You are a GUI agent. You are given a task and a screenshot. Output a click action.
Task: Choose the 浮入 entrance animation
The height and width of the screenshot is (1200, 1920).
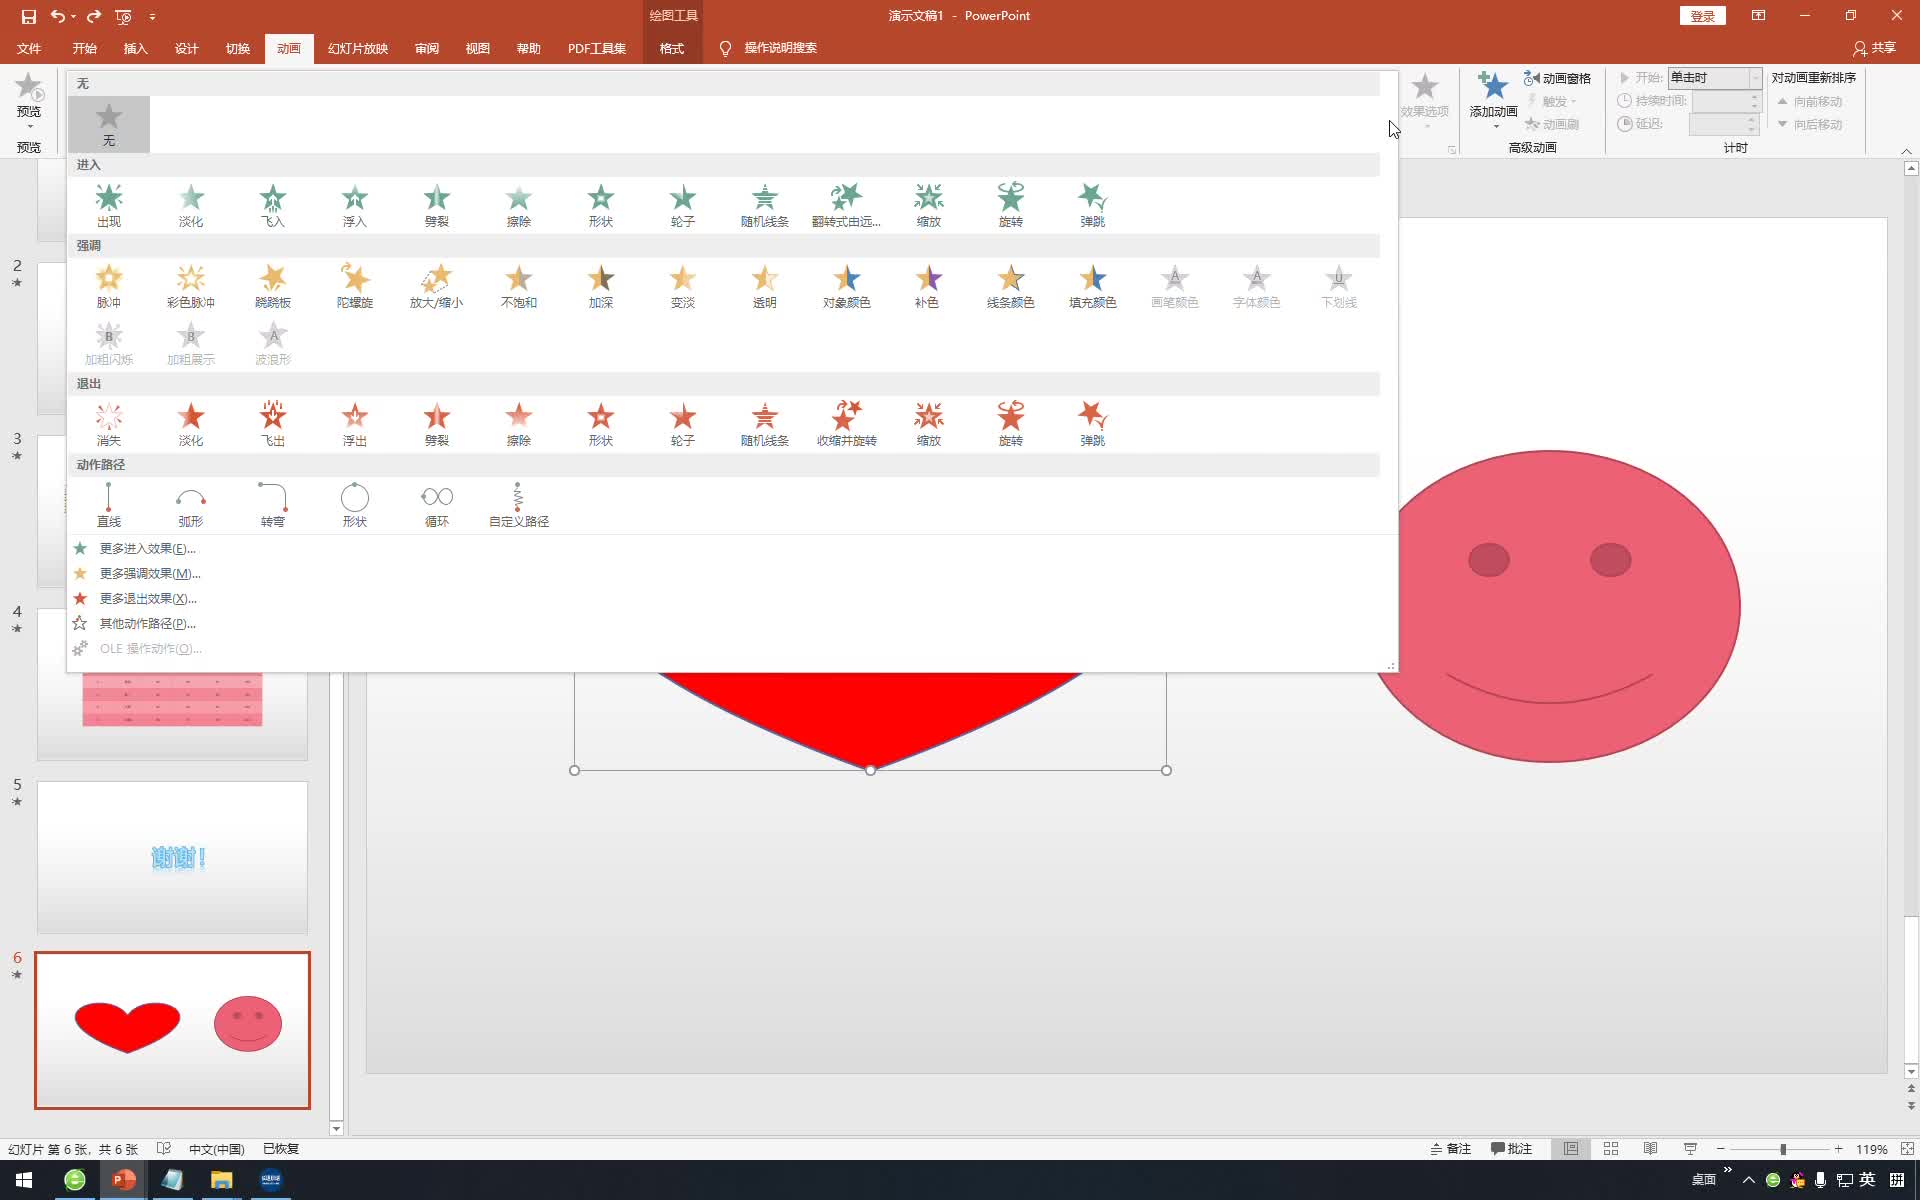pos(355,205)
